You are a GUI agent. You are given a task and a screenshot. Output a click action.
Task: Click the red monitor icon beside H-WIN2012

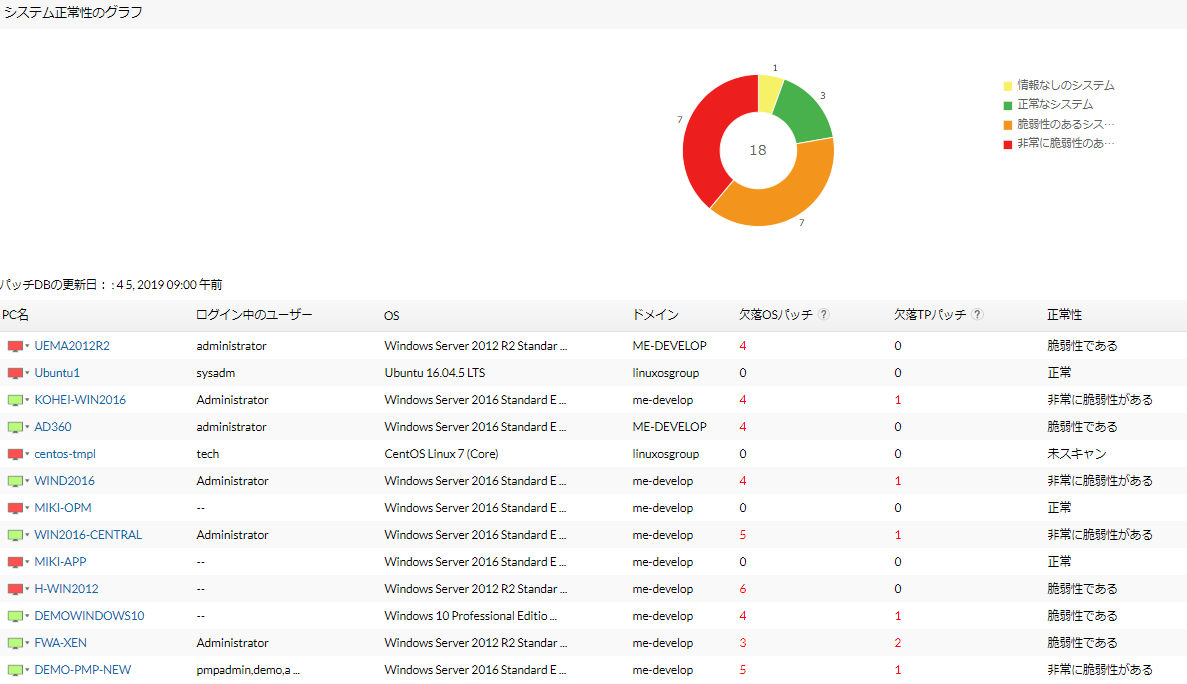14,589
